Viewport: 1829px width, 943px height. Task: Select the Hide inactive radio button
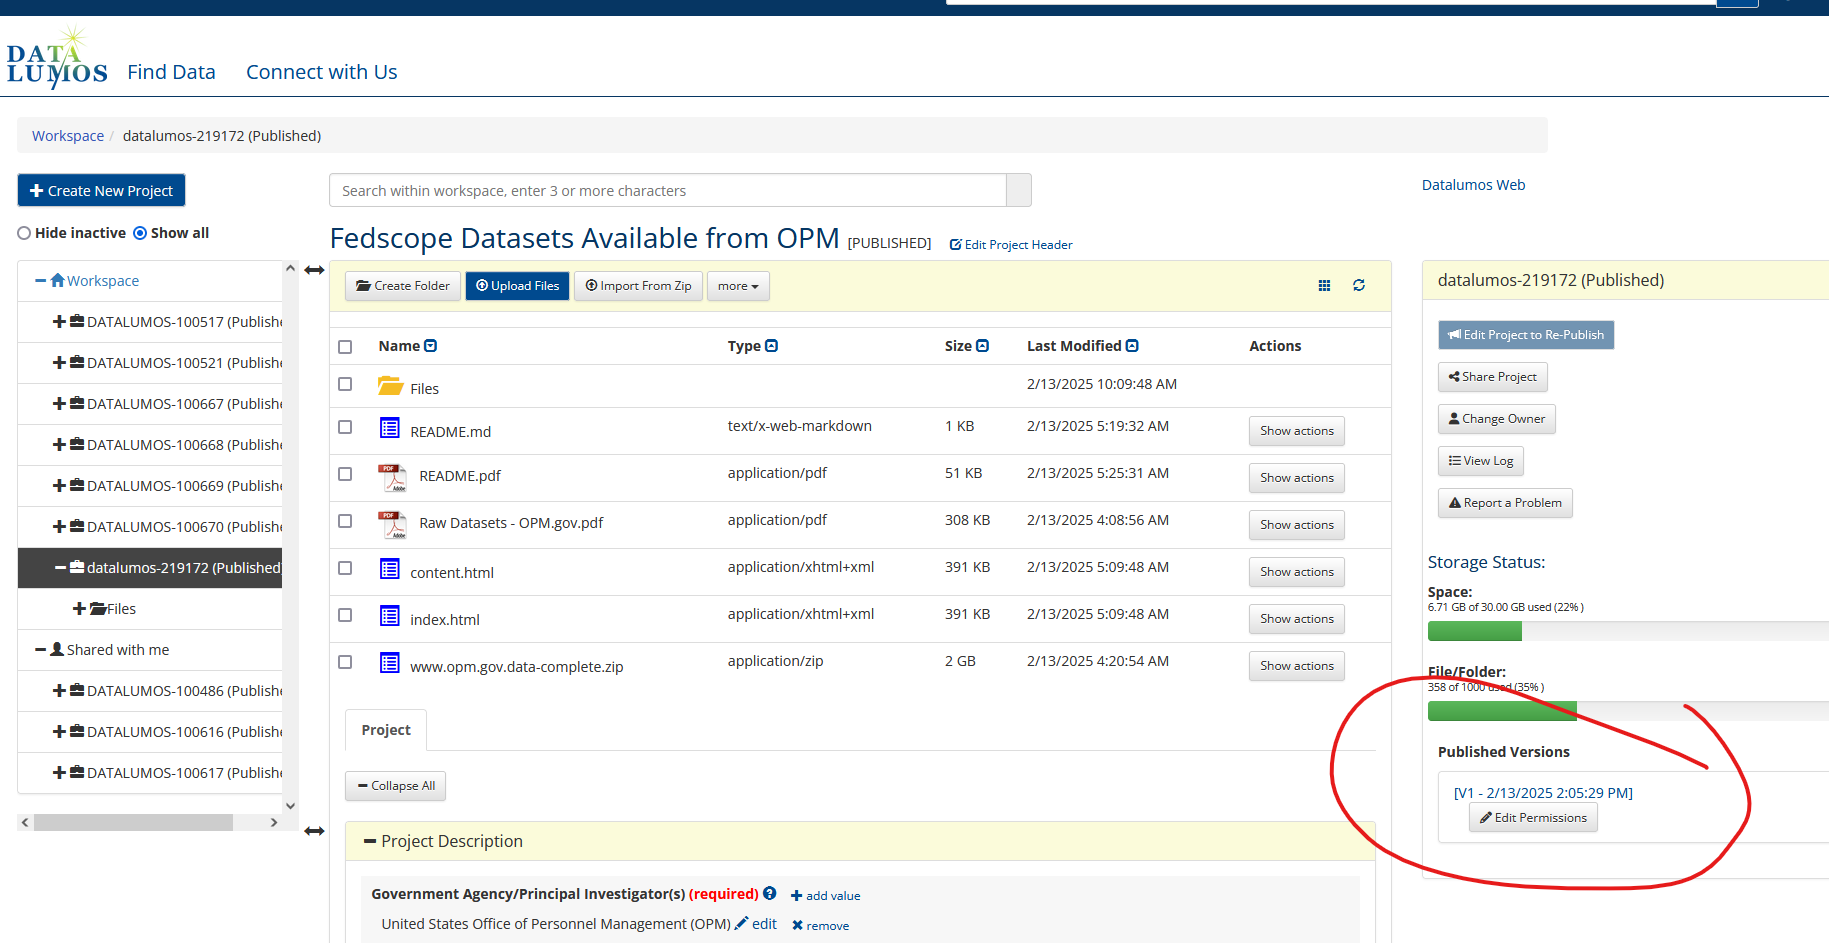pyautogui.click(x=23, y=232)
